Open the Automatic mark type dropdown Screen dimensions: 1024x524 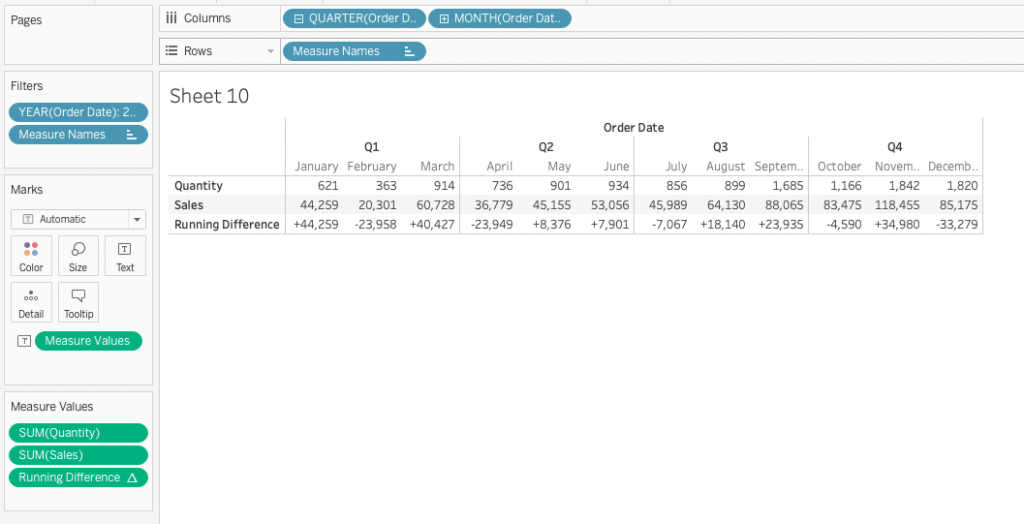tap(136, 219)
